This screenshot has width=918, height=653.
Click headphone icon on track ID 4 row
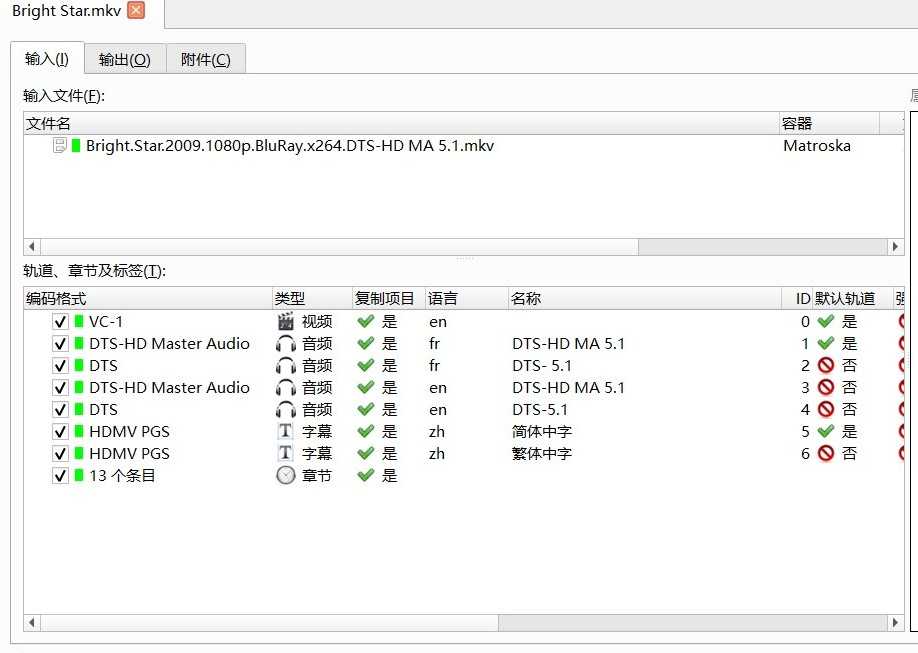tap(286, 409)
